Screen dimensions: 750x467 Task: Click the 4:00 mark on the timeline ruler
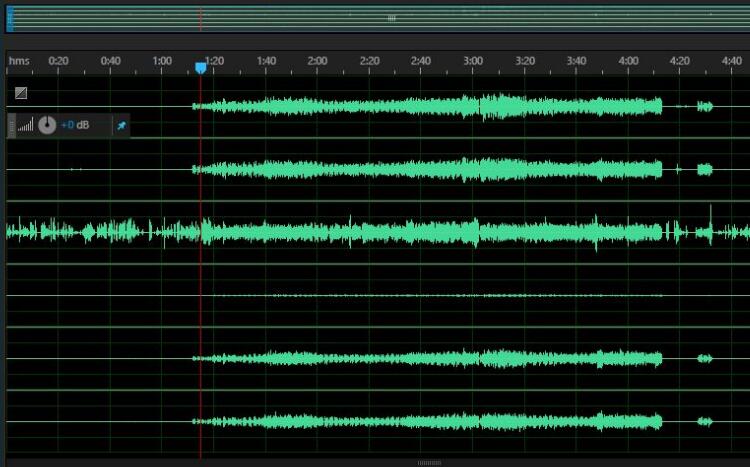coord(628,61)
